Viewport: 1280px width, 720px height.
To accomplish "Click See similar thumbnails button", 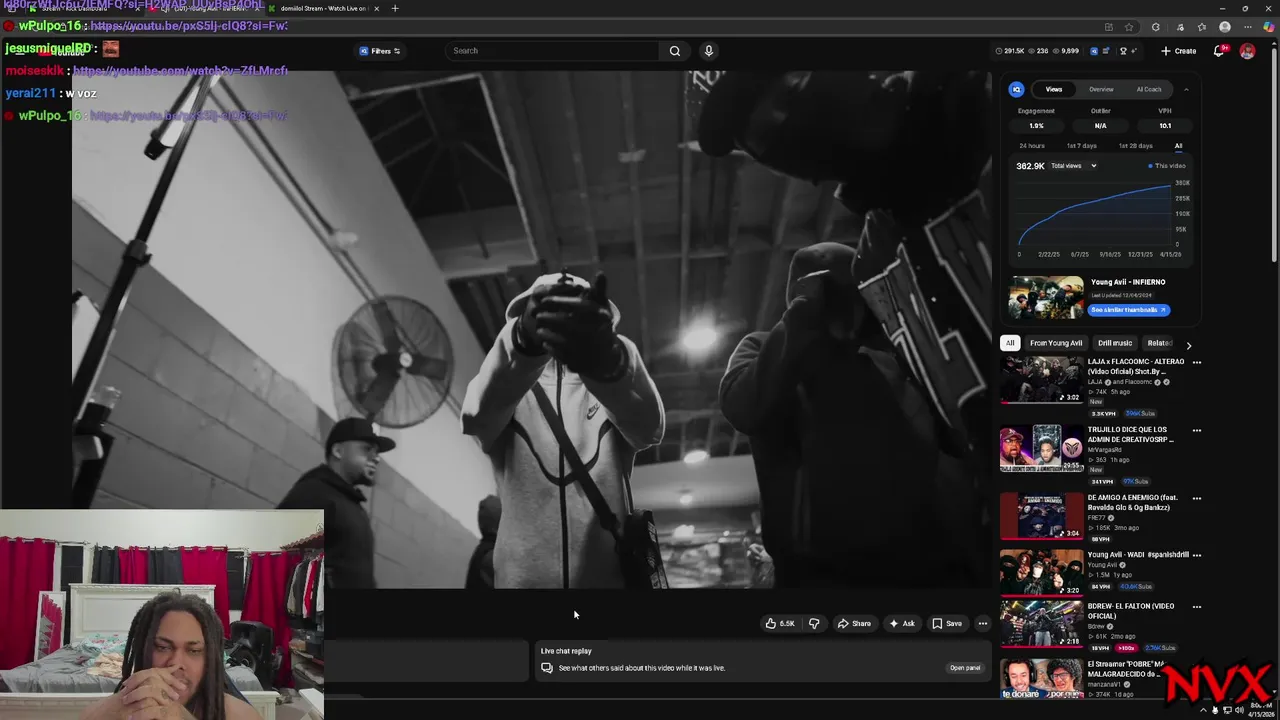I will click(x=1129, y=310).
